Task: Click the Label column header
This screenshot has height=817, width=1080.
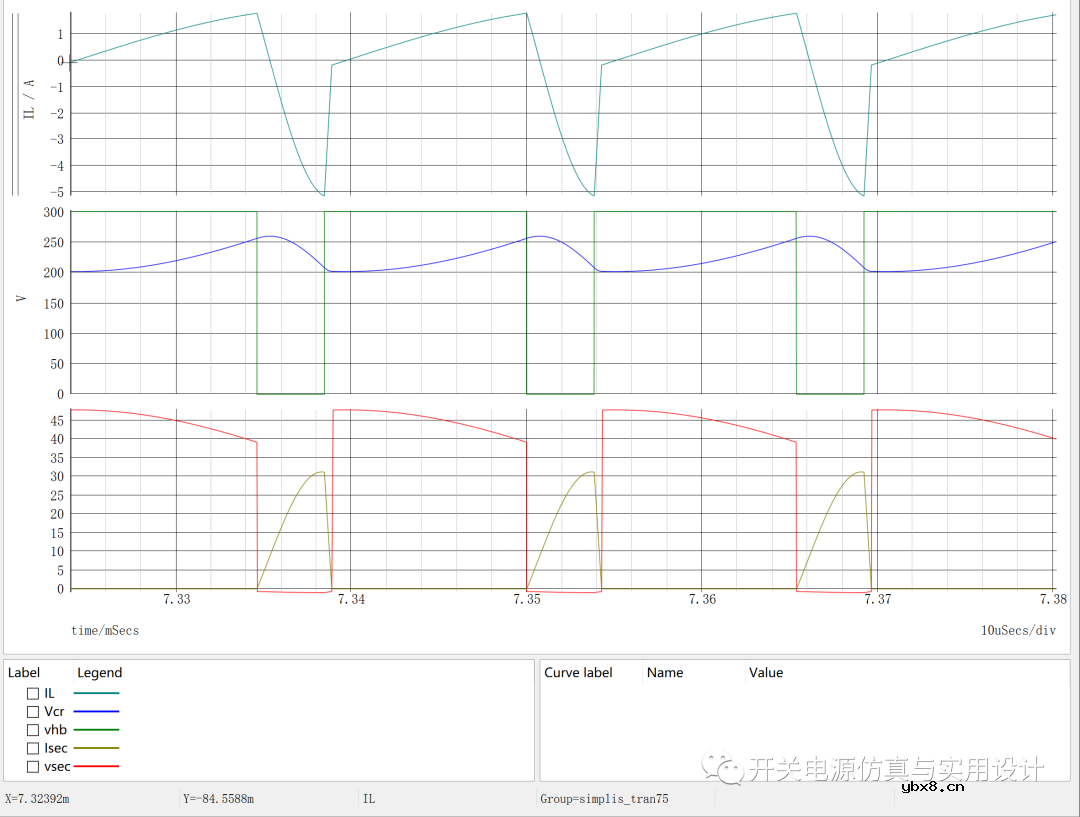Action: point(24,673)
